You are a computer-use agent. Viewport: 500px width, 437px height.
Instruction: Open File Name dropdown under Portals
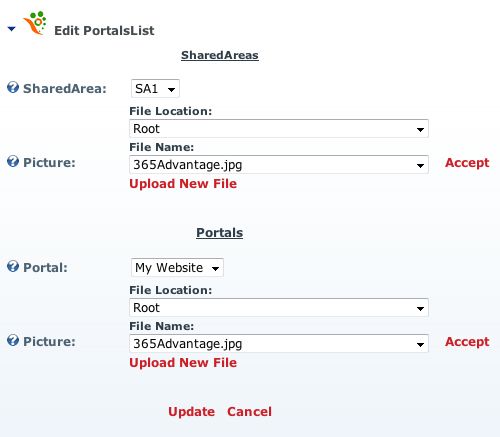[279, 344]
